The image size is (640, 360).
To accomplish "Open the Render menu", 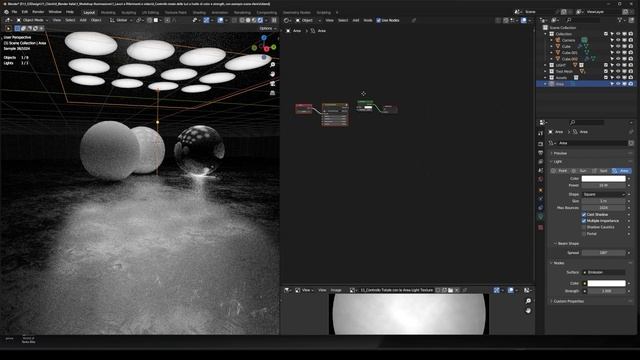I will [38, 12].
